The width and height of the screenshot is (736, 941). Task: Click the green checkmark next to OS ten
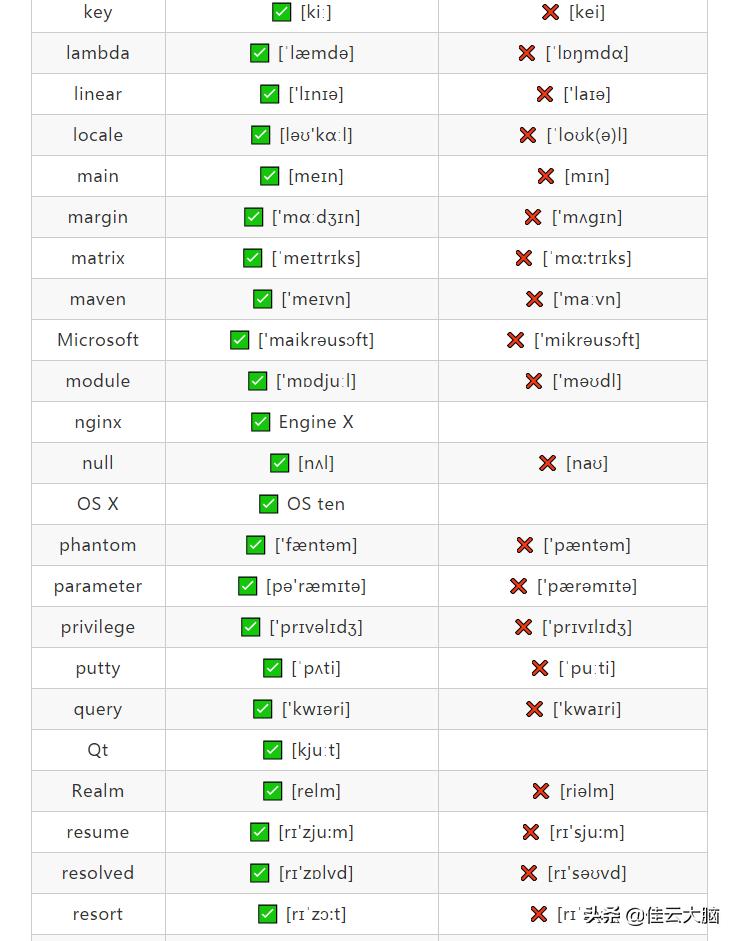point(269,504)
